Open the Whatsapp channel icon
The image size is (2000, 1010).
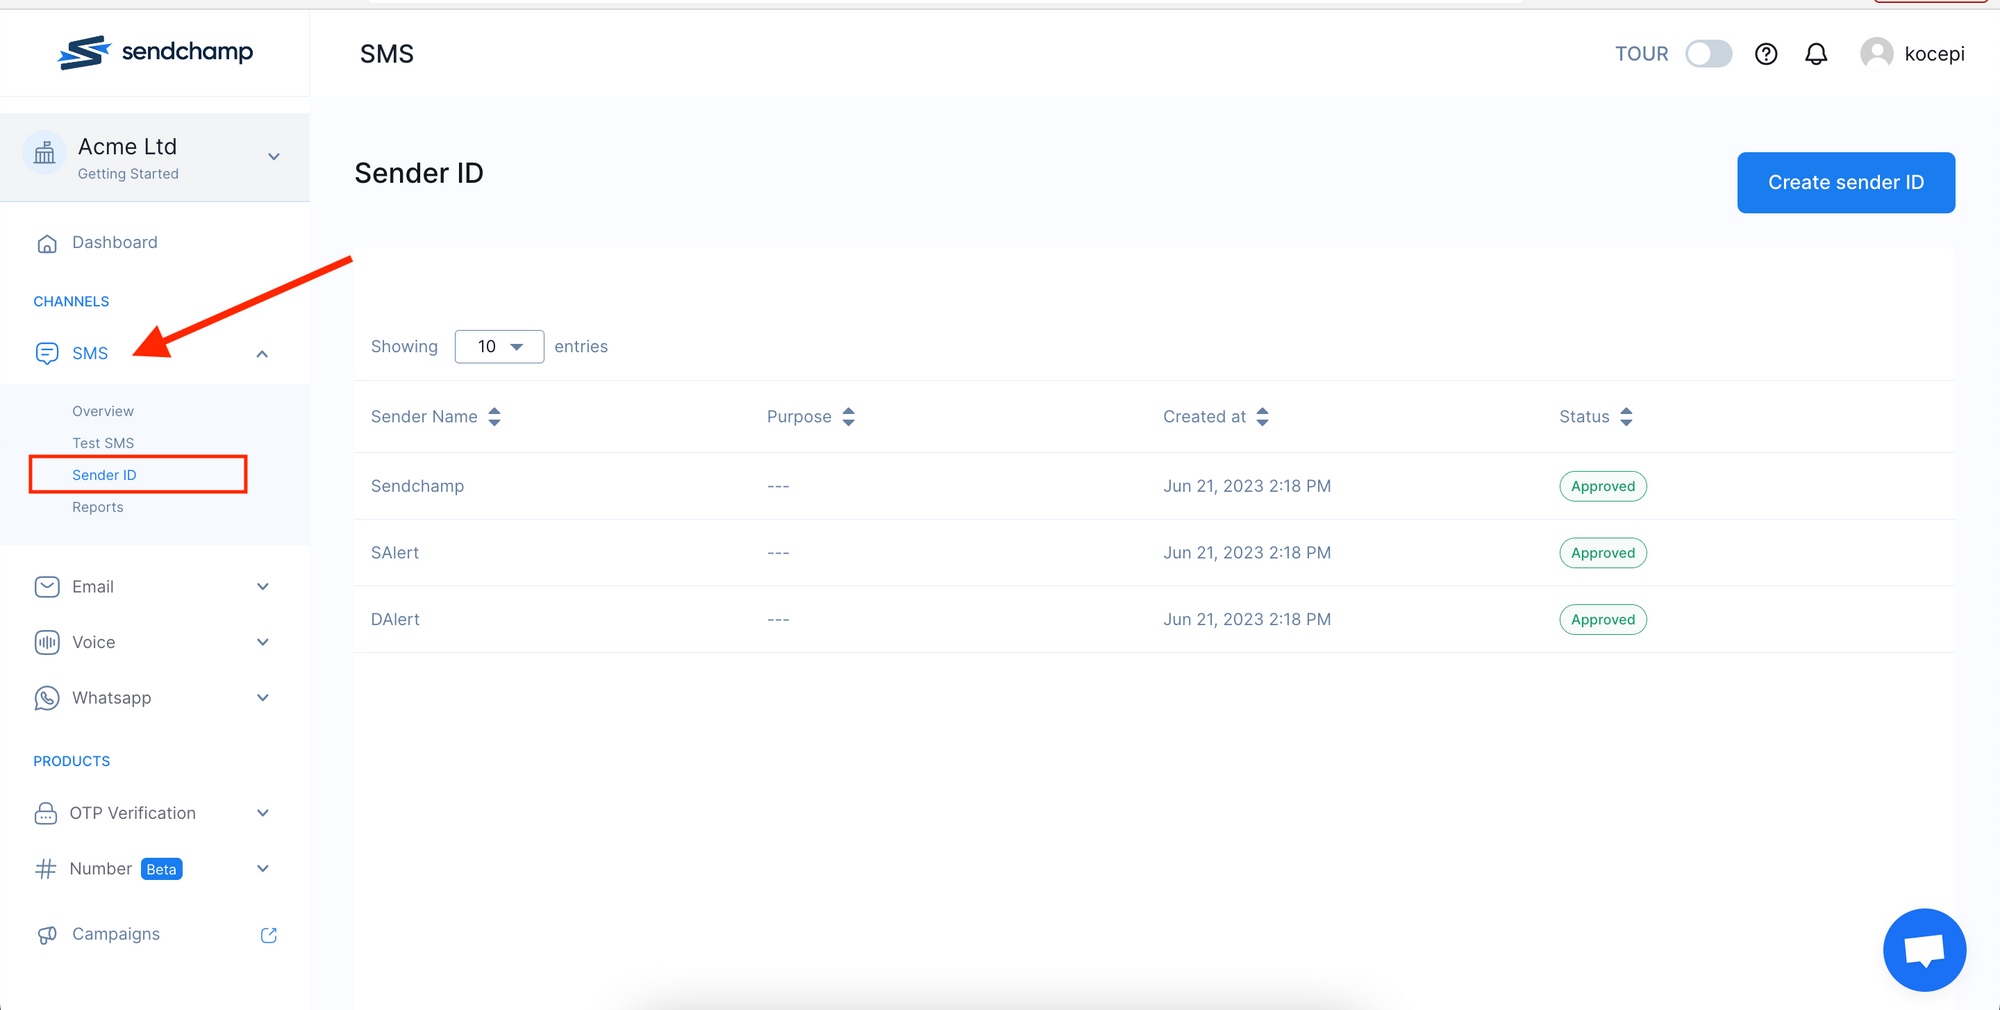point(47,698)
